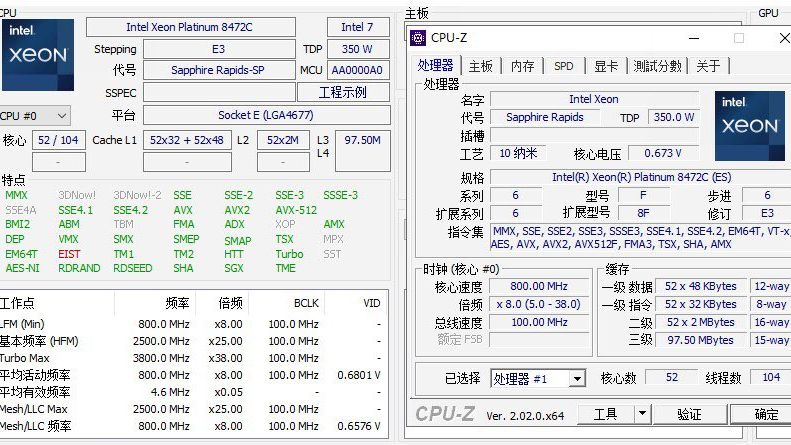
Task: Switch to the 主板 tab in CPU-Z
Action: point(480,66)
